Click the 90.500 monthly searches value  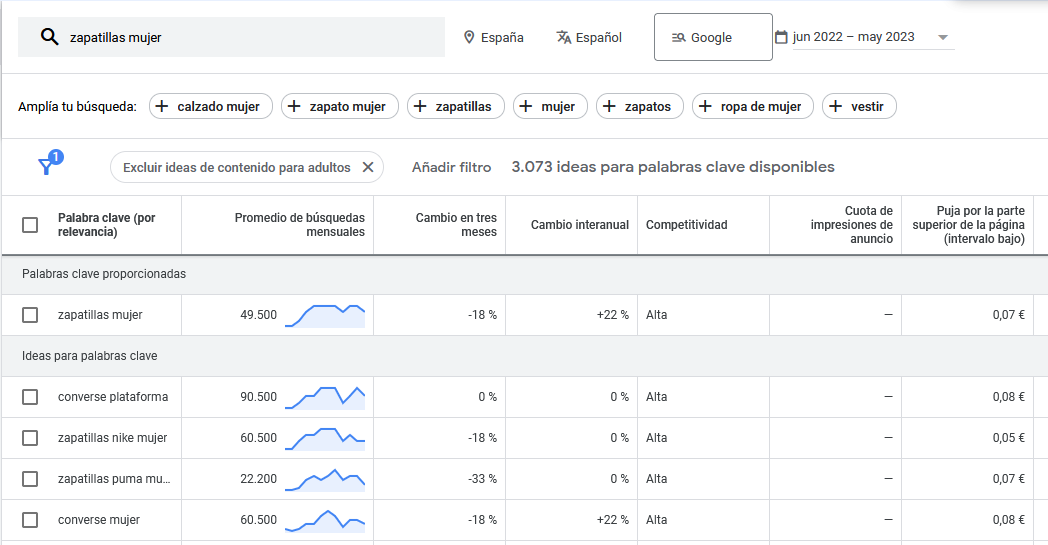click(x=259, y=397)
